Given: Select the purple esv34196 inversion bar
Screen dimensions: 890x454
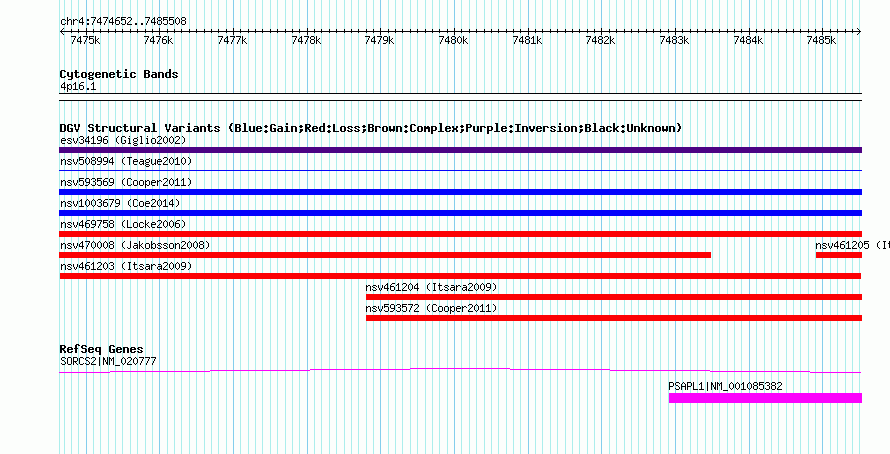Looking at the screenshot, I should point(460,150).
